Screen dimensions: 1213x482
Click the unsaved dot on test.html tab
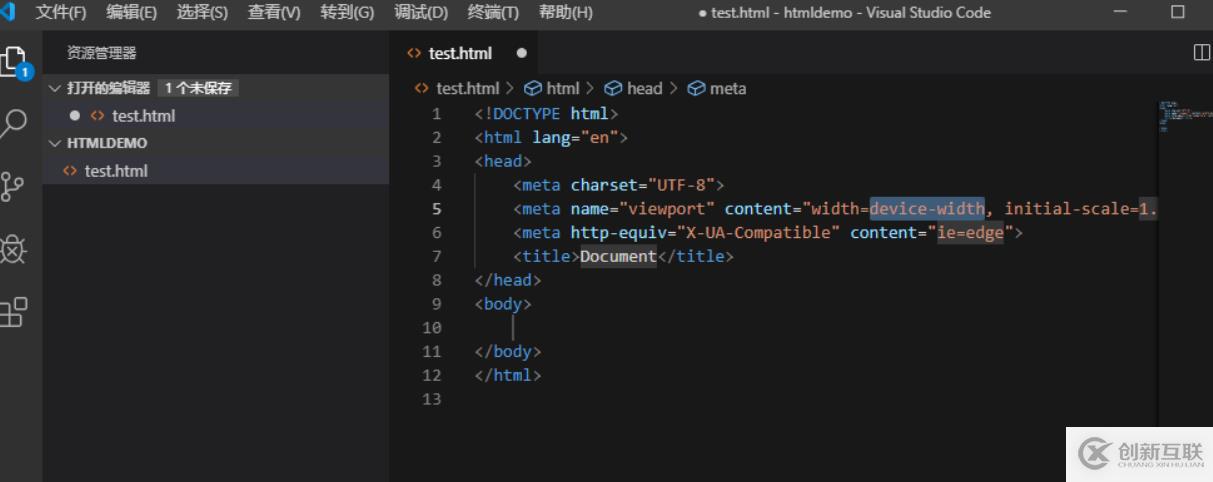pyautogui.click(x=521, y=53)
